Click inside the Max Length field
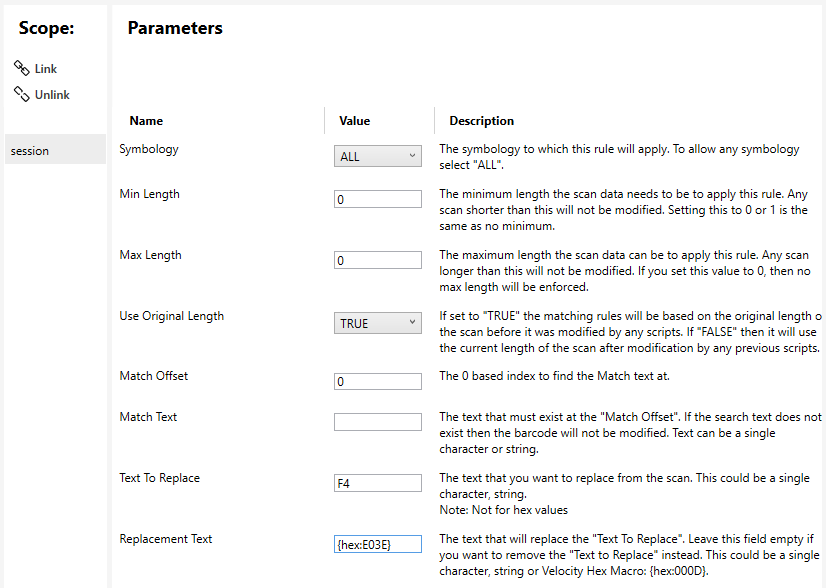The image size is (826, 588). tap(377, 259)
